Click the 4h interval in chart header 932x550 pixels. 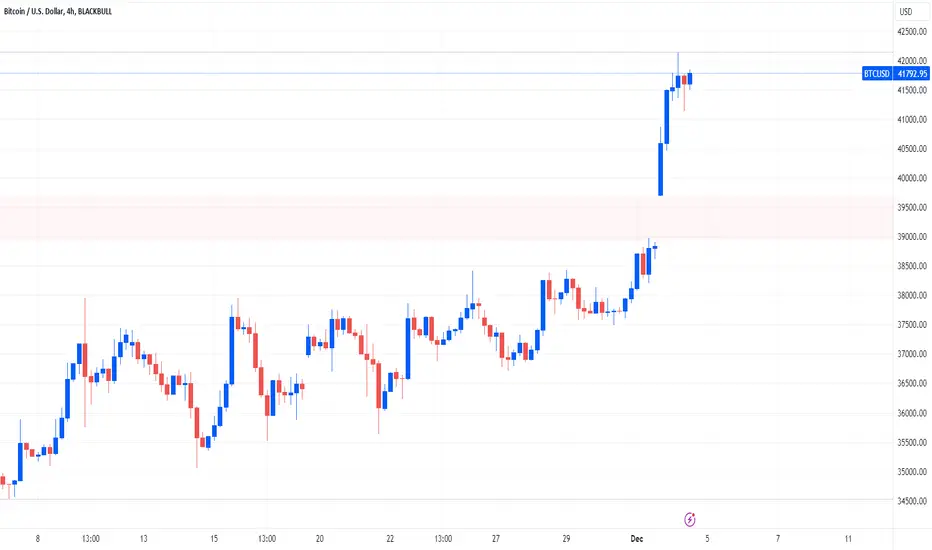[70, 11]
